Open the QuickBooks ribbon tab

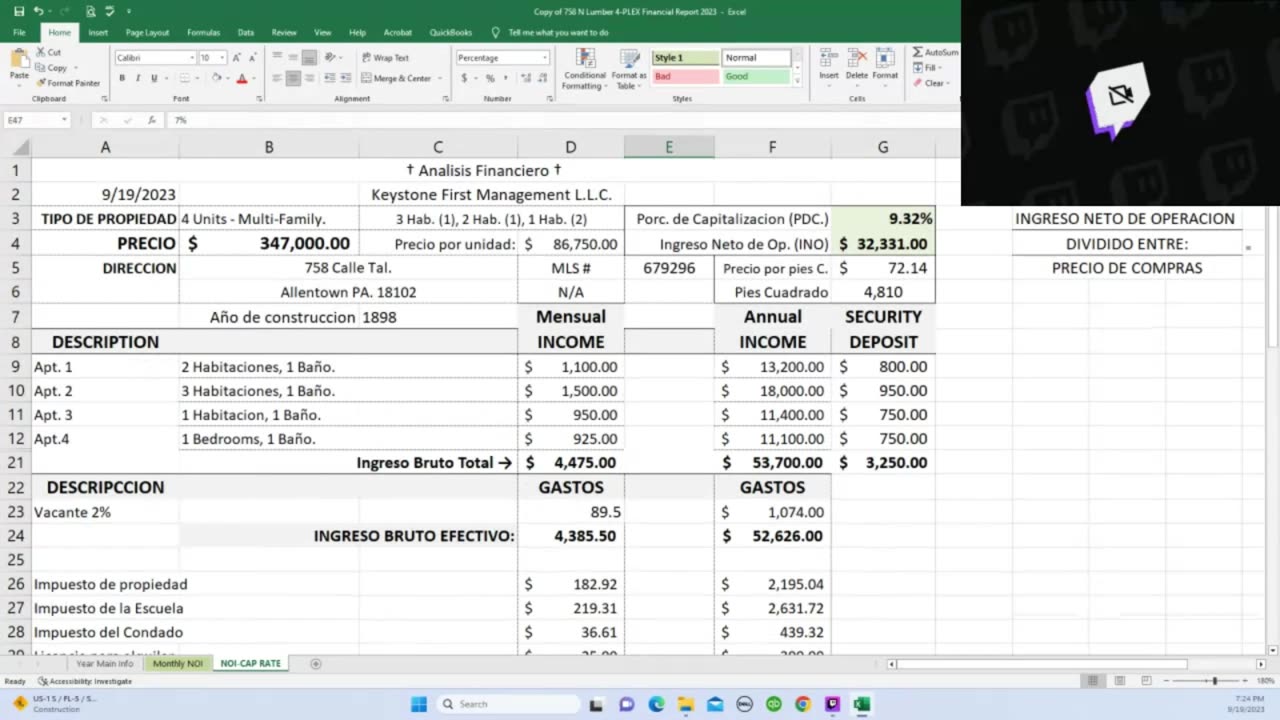click(x=451, y=32)
